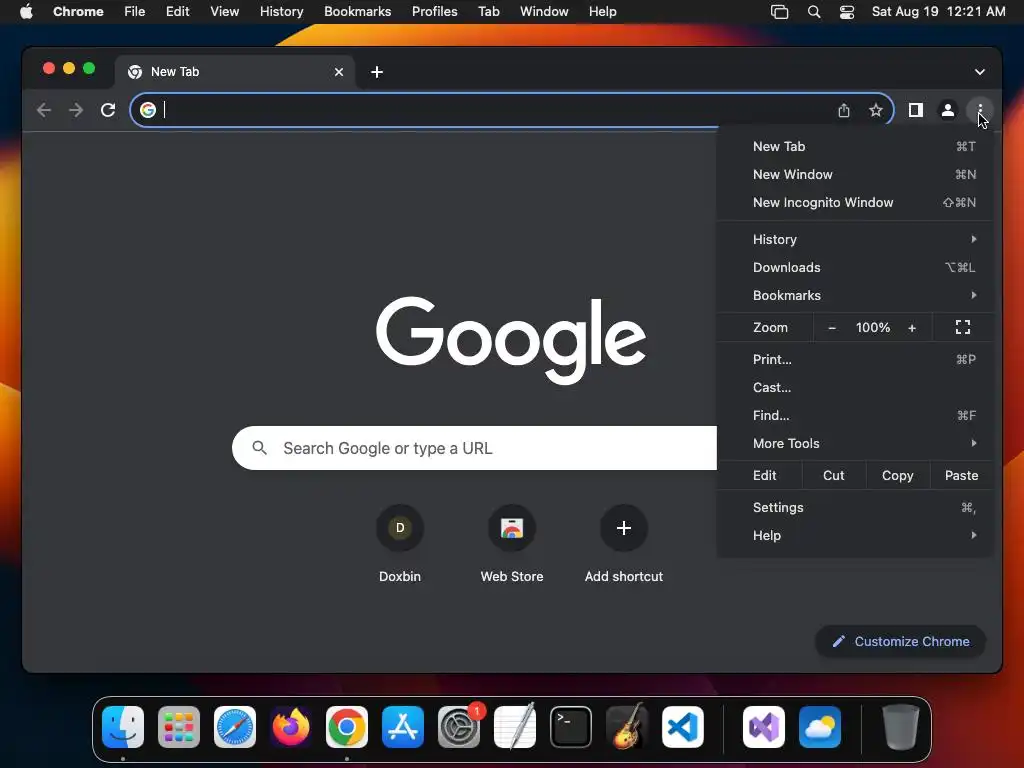Open the Tab menu in menu bar
This screenshot has height=768, width=1024.
[x=488, y=12]
